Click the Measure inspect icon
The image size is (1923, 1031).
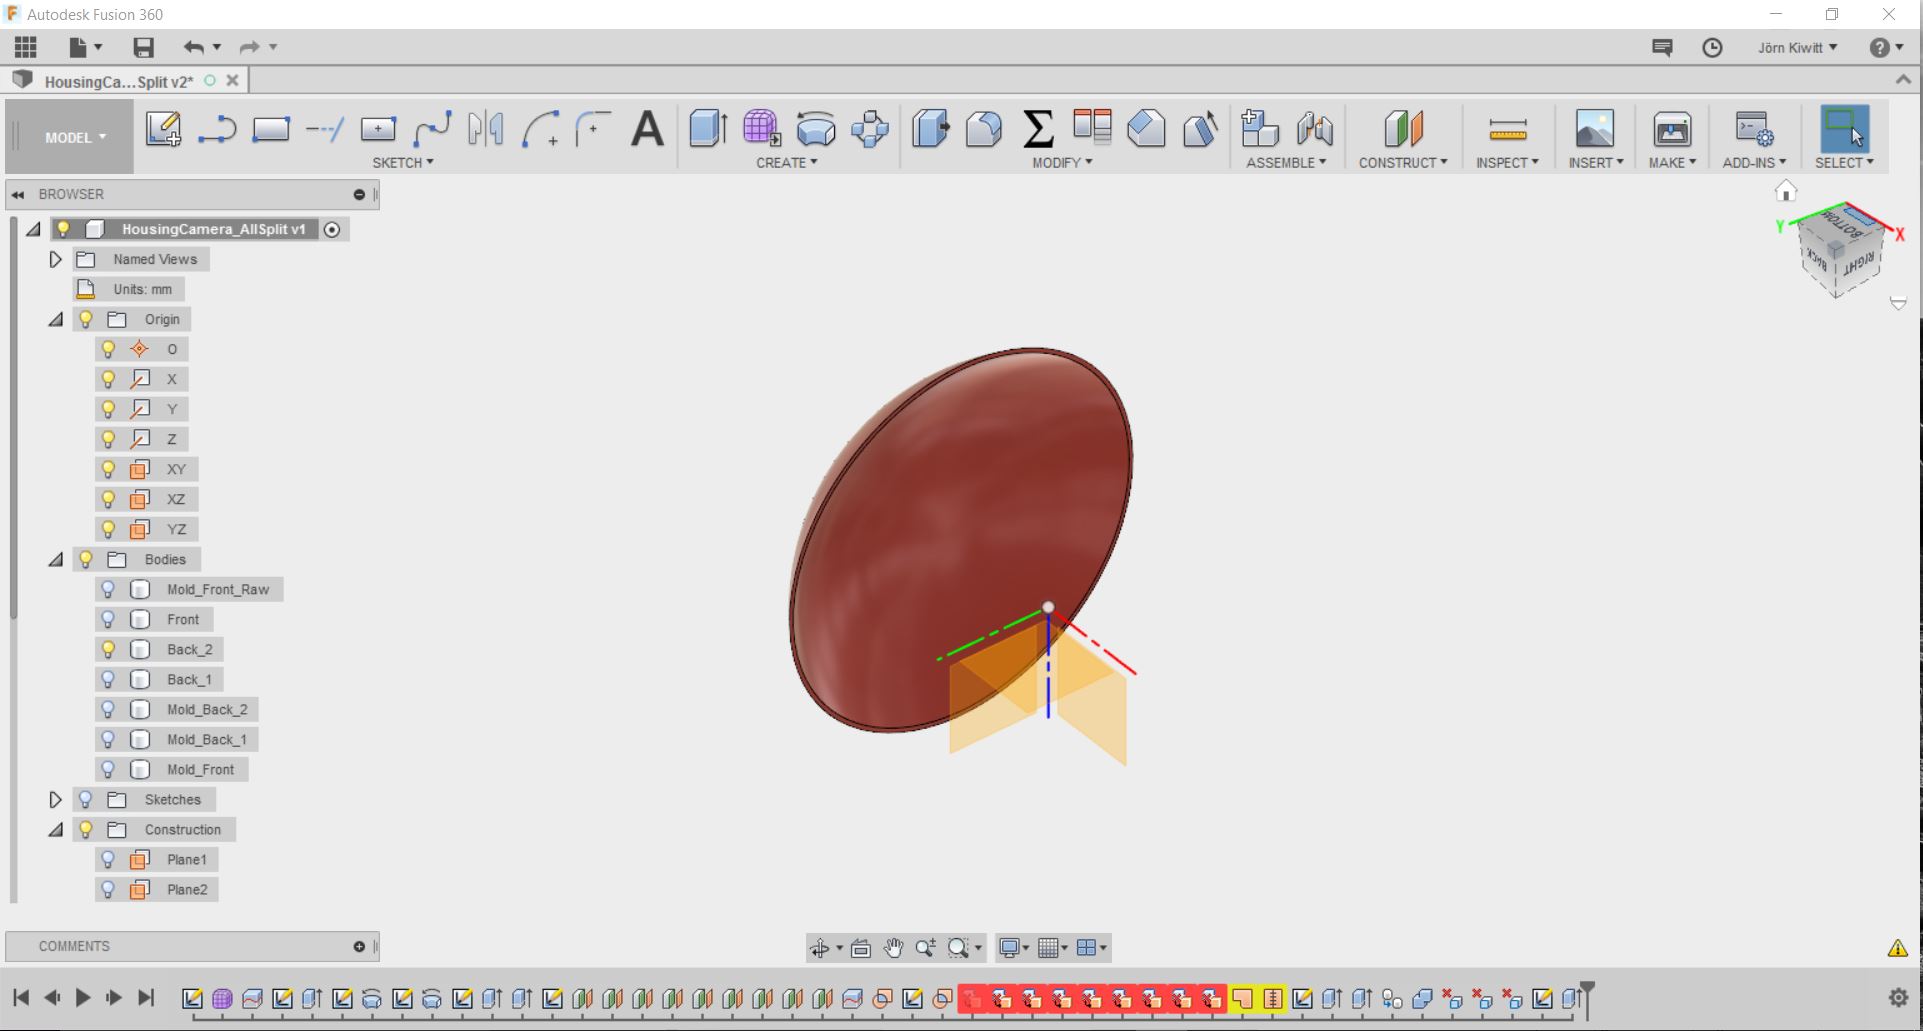[1508, 129]
